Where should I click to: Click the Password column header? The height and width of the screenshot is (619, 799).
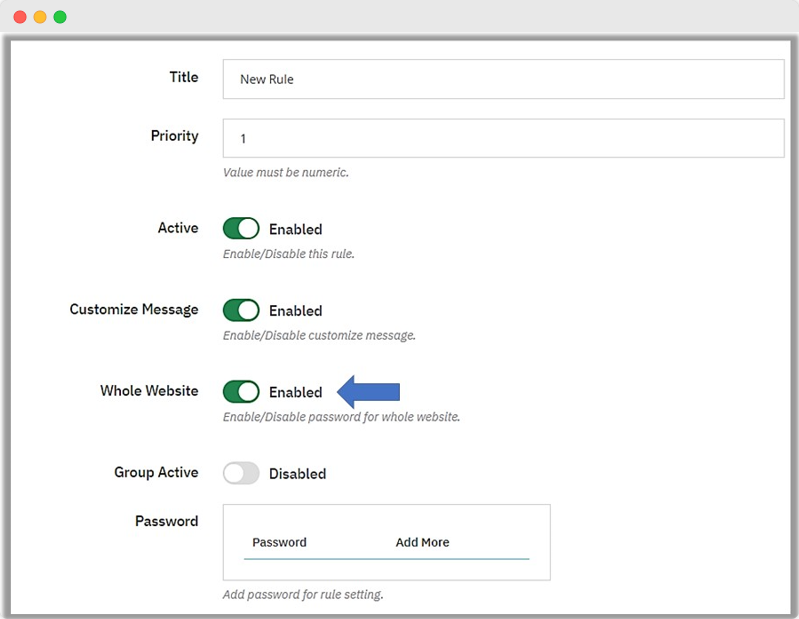point(279,542)
